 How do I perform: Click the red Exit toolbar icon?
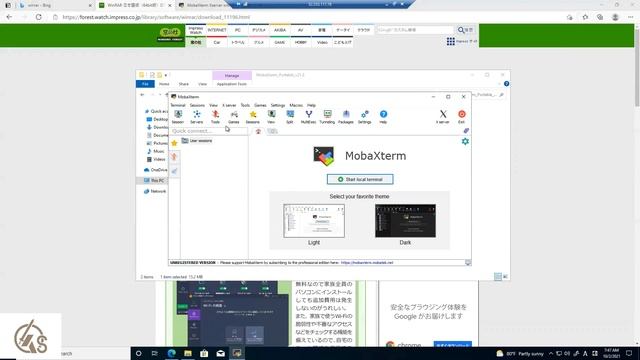coord(462,117)
